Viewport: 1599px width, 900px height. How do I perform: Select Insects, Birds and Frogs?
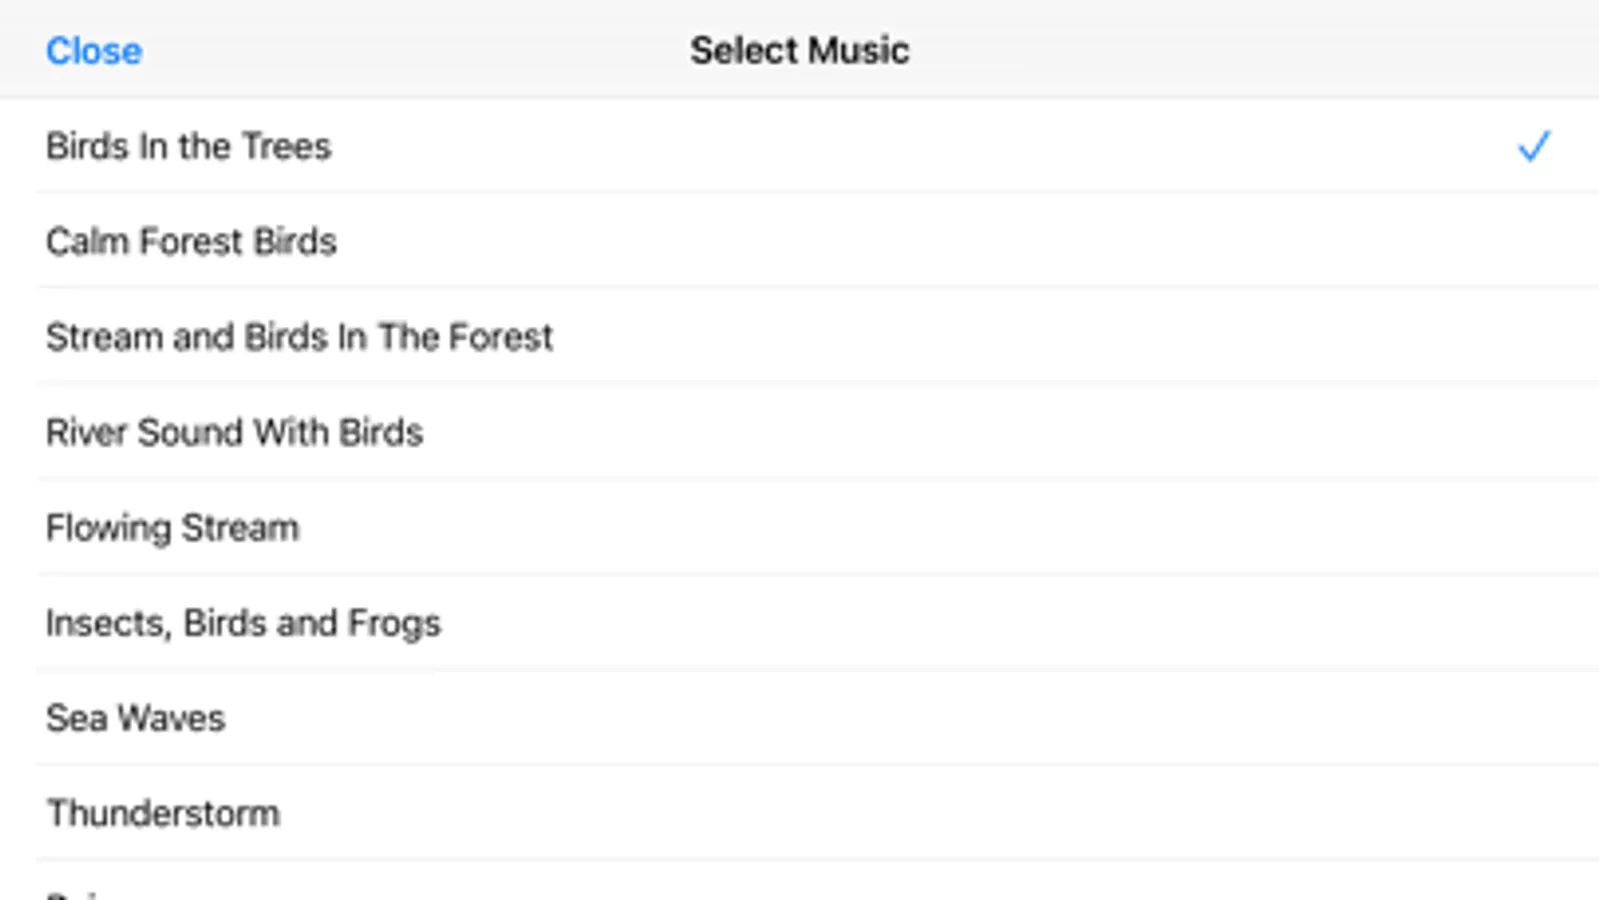click(243, 623)
